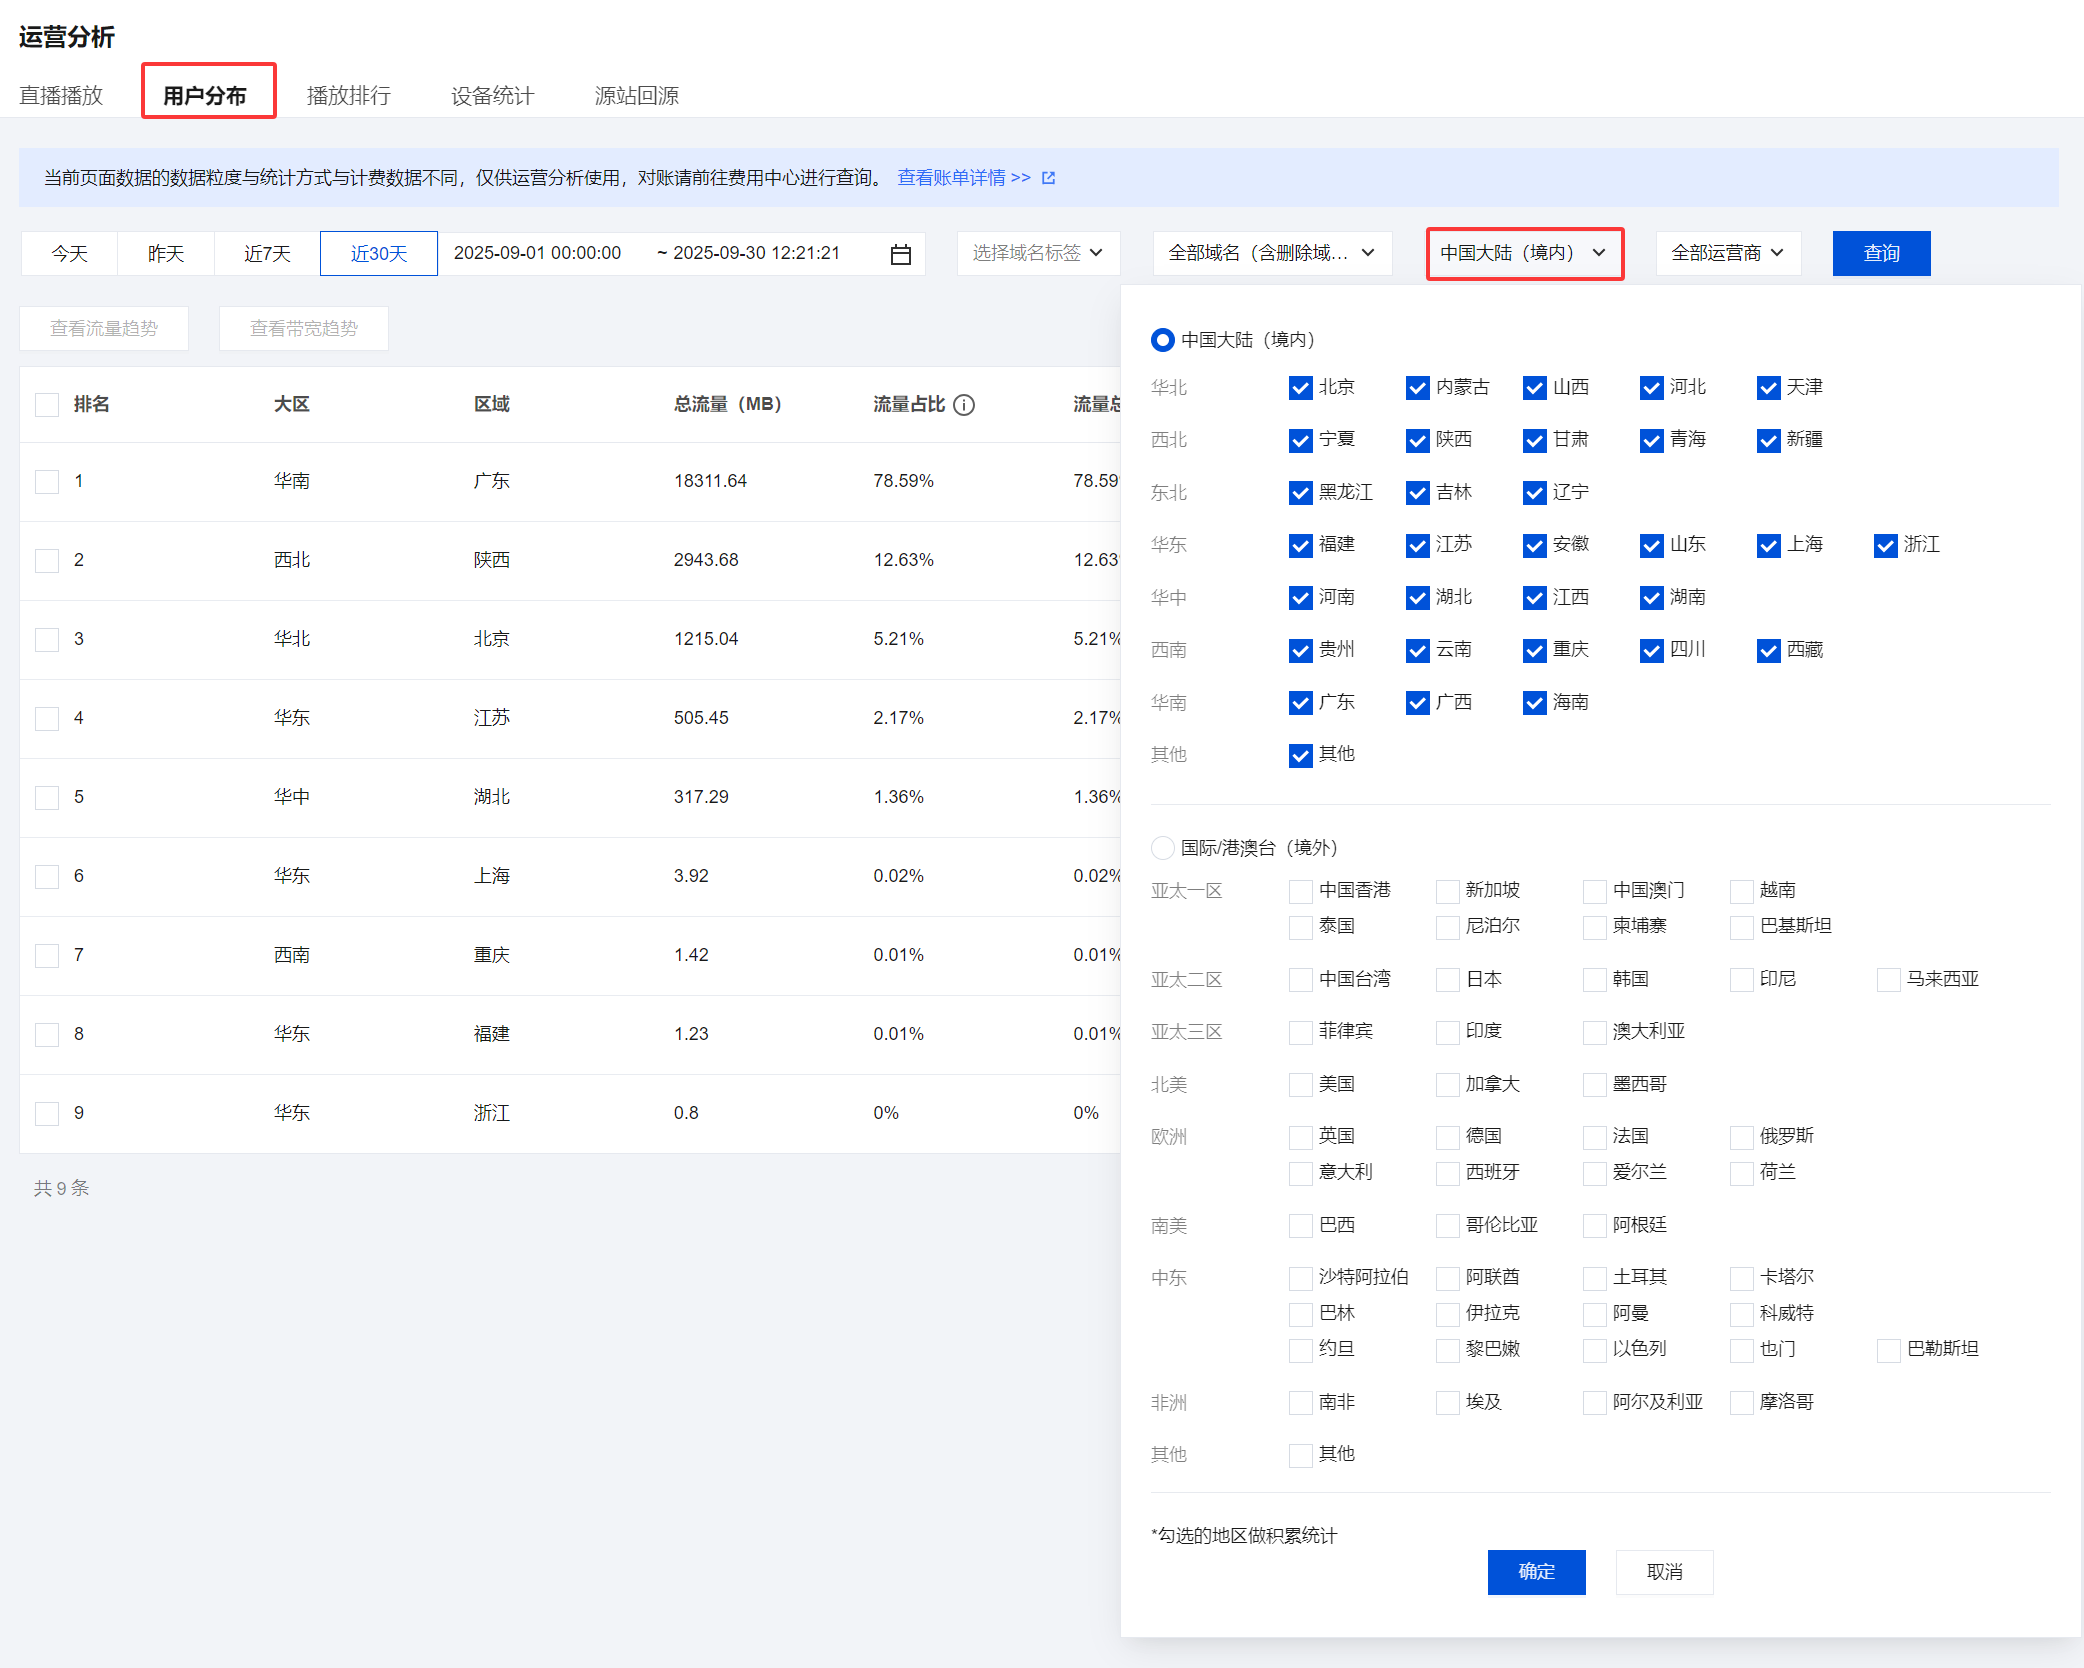The width and height of the screenshot is (2084, 1668).
Task: Collapse the 中国大陆（境内）region dropdown
Action: click(x=1523, y=253)
